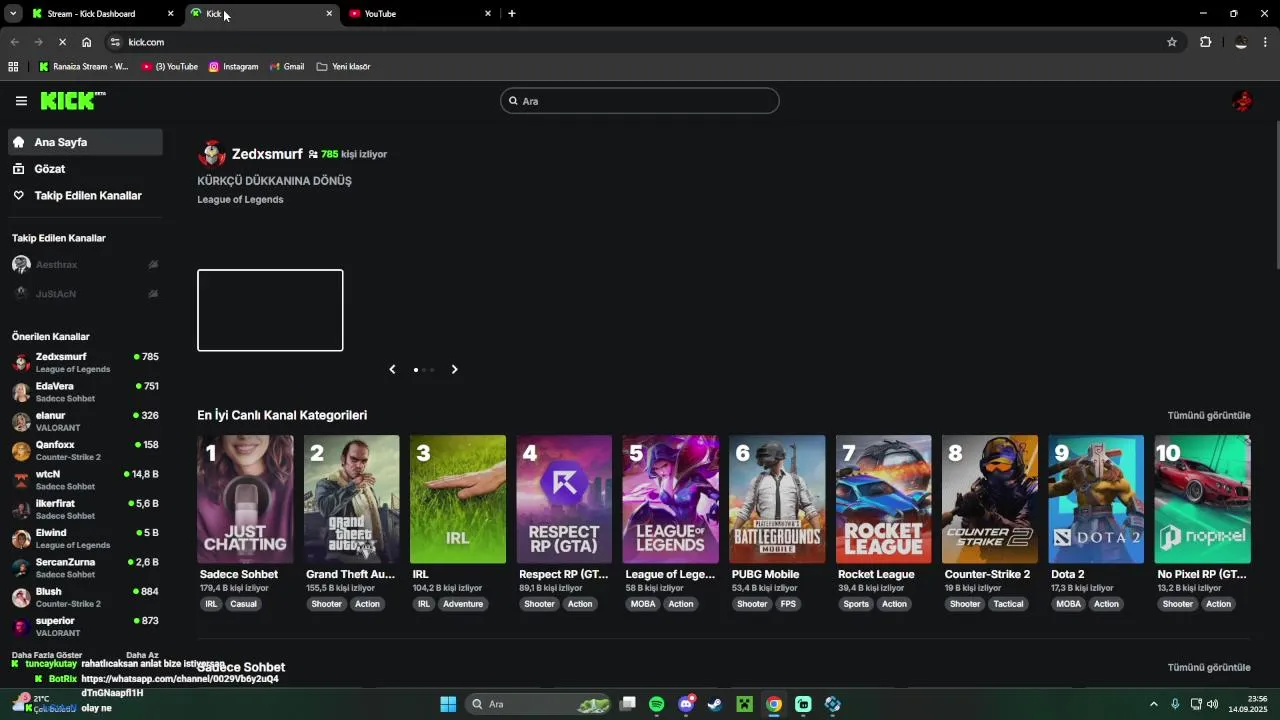
Task: Expand Daha Fazla Göster channels
Action: [x=47, y=655]
